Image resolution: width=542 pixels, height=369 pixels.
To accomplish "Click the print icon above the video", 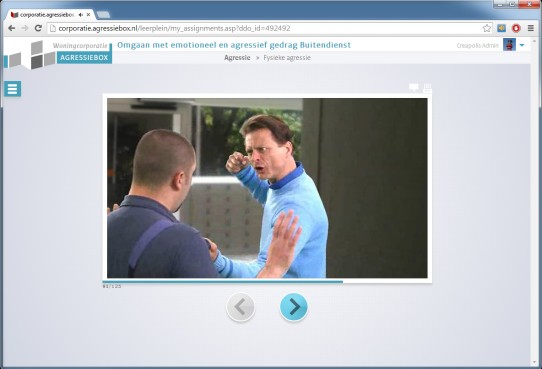I will coord(427,88).
